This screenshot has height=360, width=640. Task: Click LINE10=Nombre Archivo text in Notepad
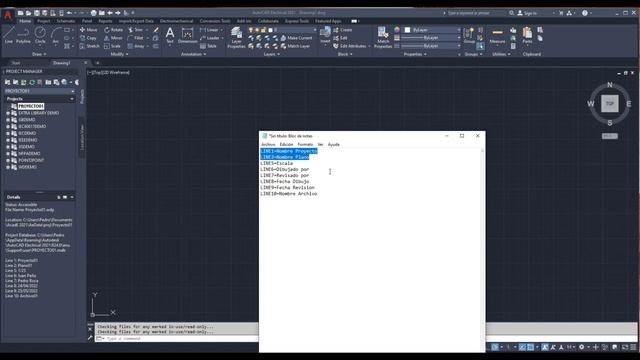coord(289,194)
